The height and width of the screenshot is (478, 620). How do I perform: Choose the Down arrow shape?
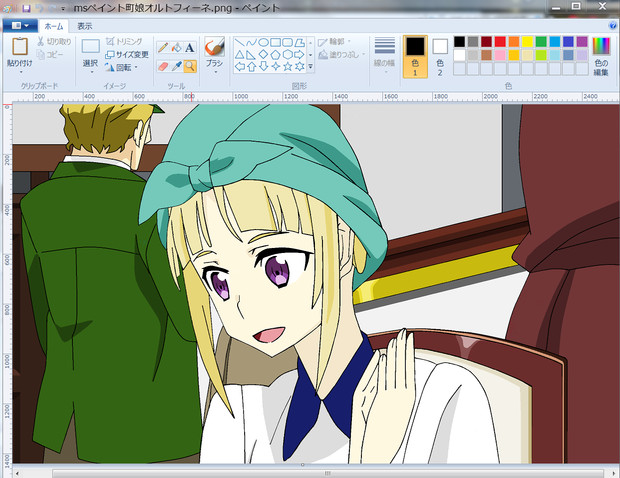[264, 66]
